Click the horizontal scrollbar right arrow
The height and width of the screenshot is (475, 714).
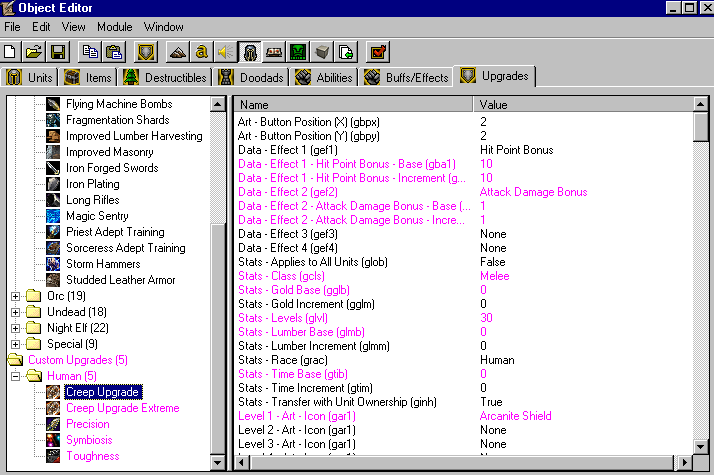[x=684, y=463]
